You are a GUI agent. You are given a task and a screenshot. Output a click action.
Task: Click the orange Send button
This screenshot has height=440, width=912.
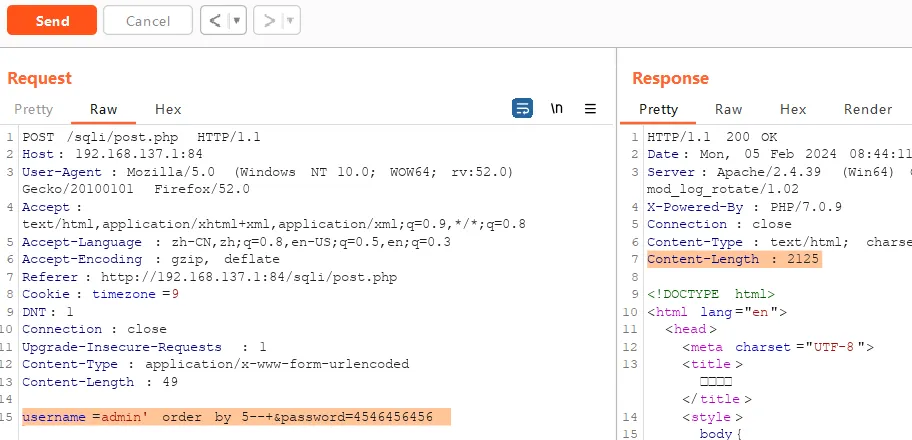click(x=52, y=20)
